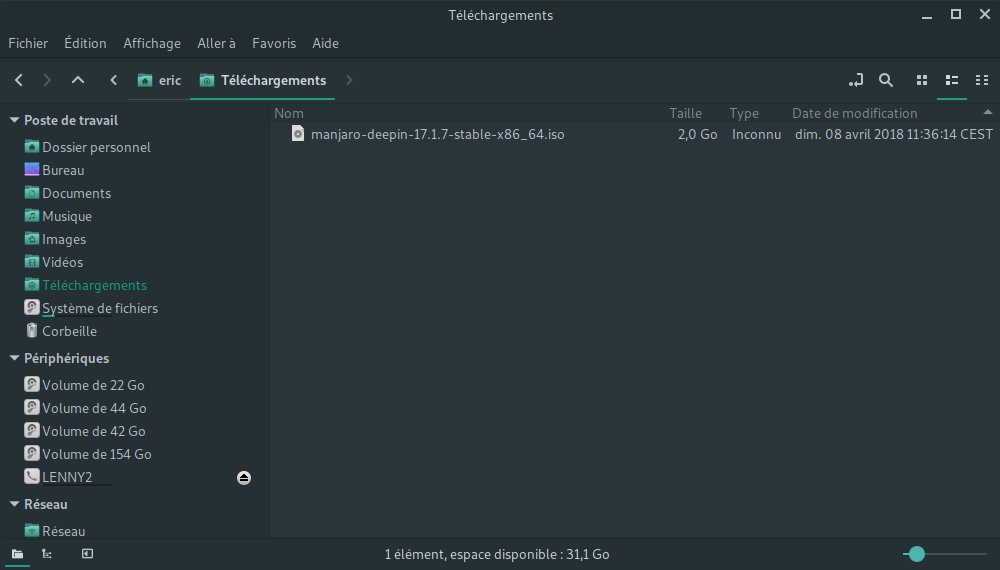Click the Documents folder icon
1000x570 pixels.
pyautogui.click(x=32, y=193)
